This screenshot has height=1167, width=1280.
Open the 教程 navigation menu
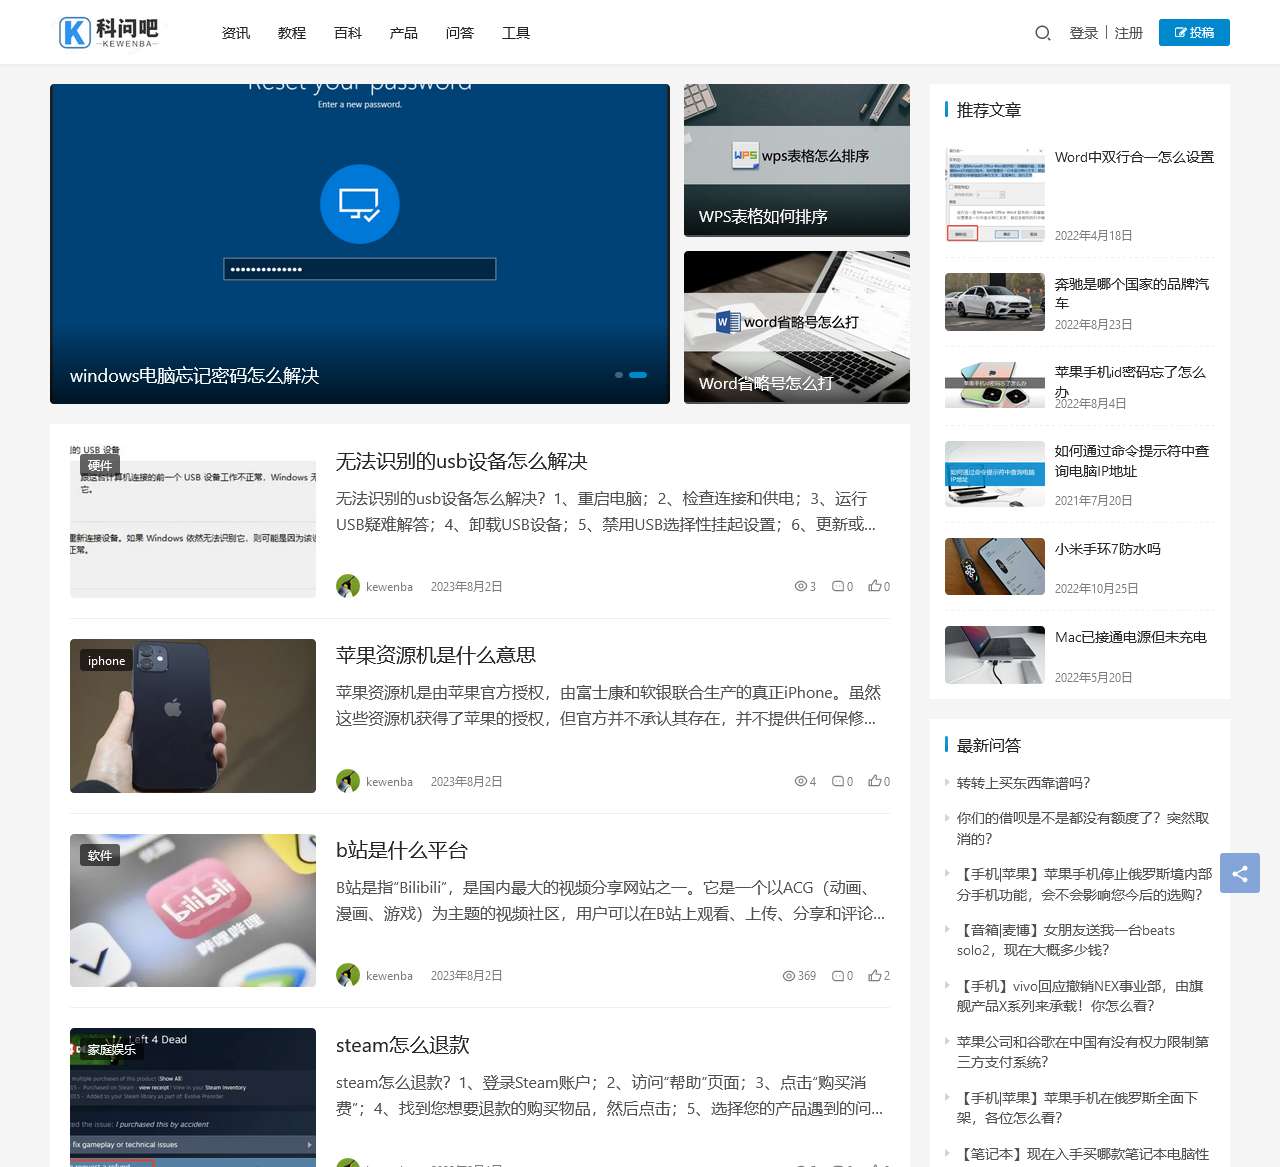coord(292,33)
